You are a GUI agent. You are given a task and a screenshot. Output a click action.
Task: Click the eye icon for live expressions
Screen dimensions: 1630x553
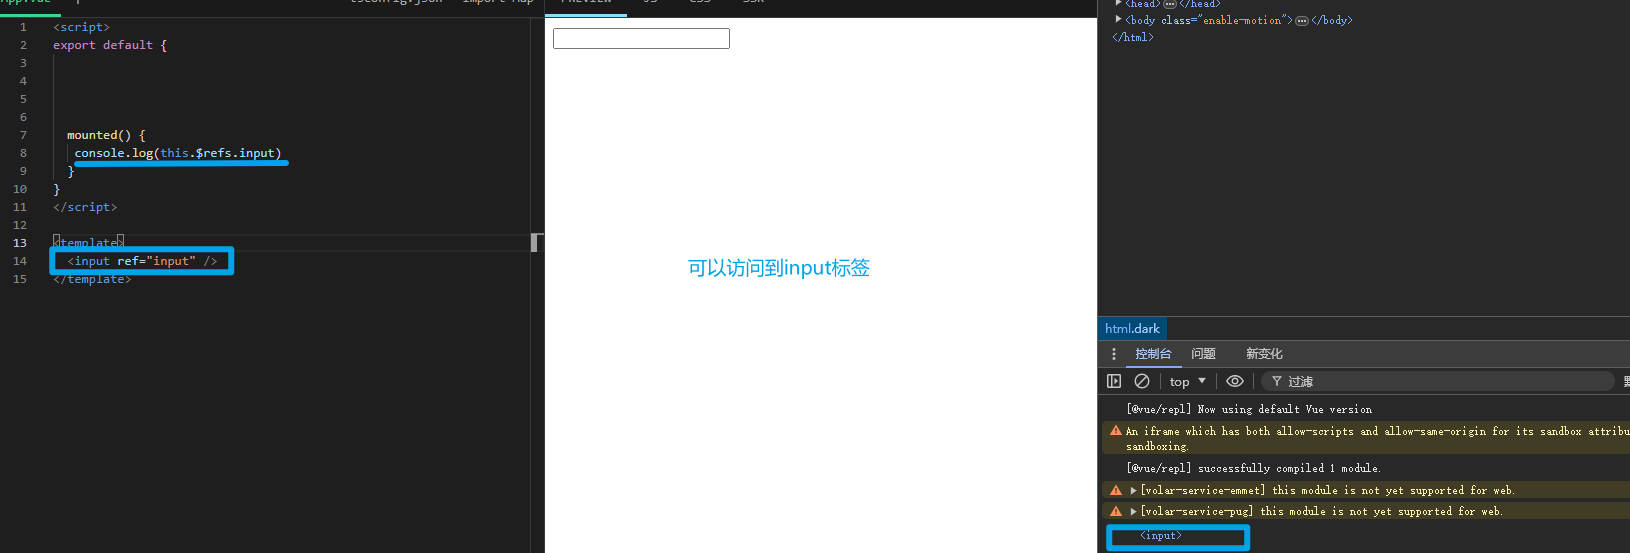click(1235, 381)
